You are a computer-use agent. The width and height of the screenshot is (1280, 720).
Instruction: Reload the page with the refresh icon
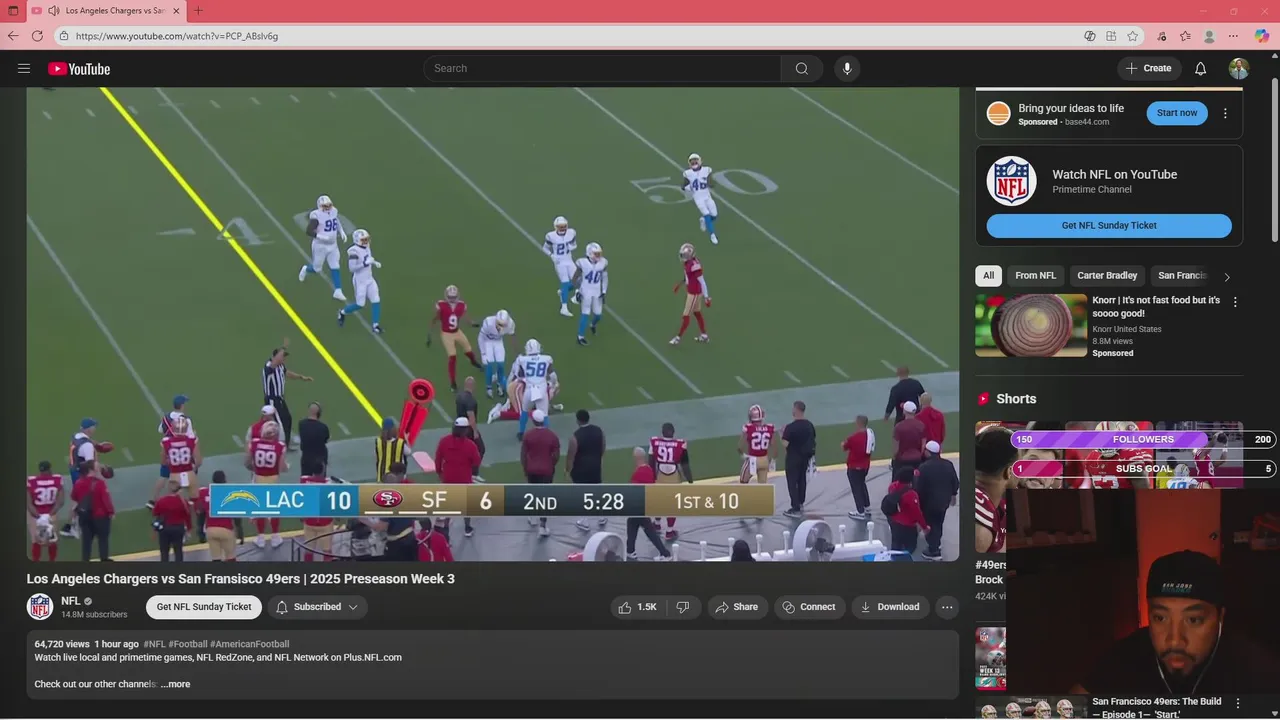coord(37,36)
